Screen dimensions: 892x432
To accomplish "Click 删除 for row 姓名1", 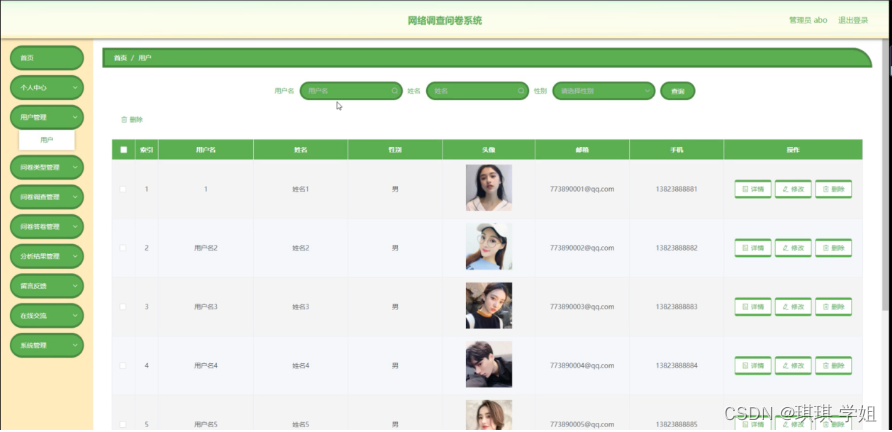I will point(833,189).
